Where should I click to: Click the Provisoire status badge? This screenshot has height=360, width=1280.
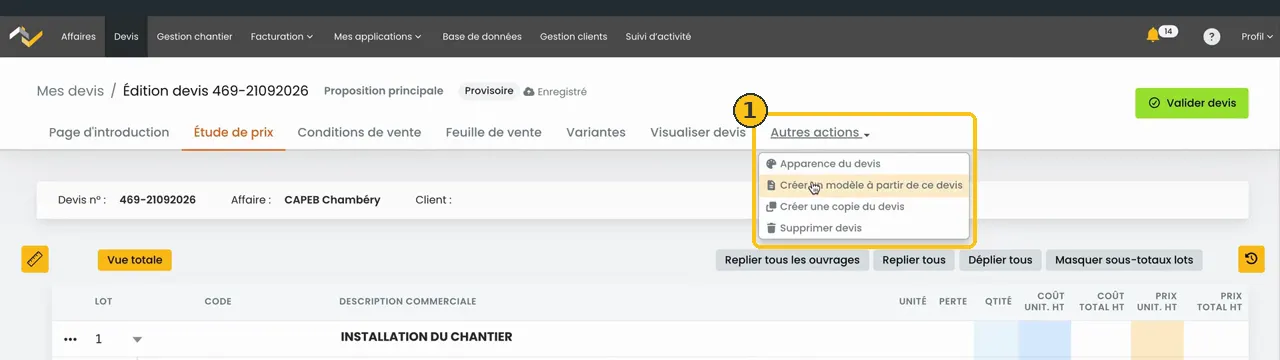coord(490,91)
